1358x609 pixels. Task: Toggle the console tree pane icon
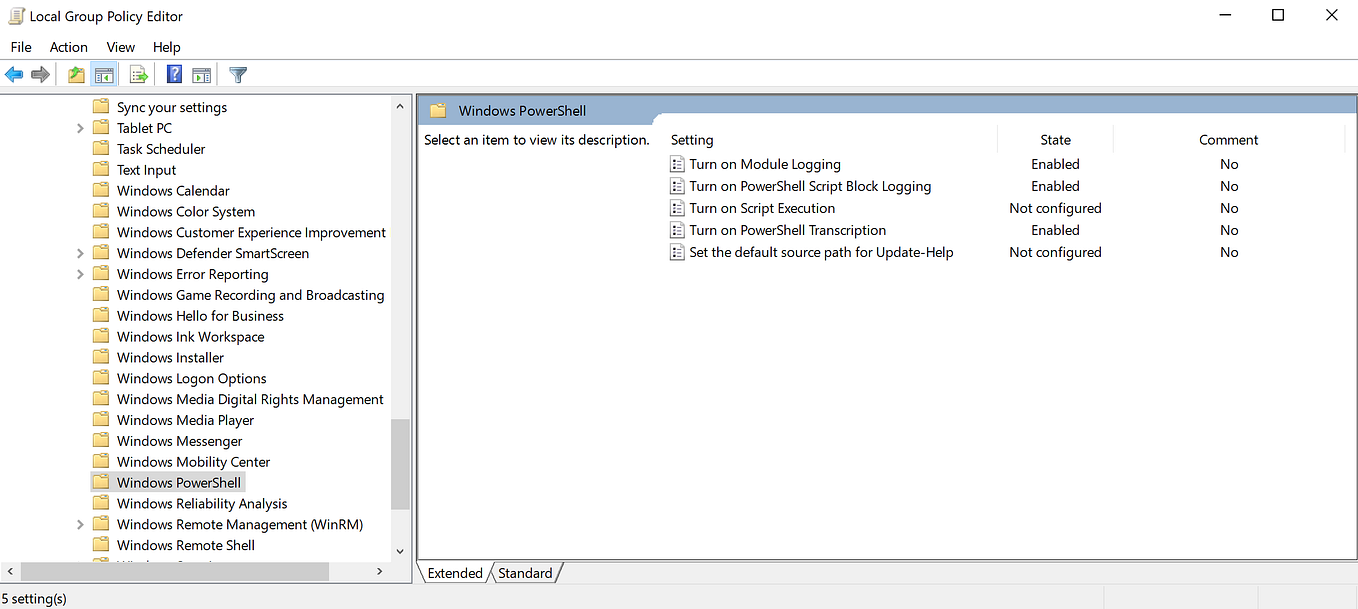click(x=105, y=73)
